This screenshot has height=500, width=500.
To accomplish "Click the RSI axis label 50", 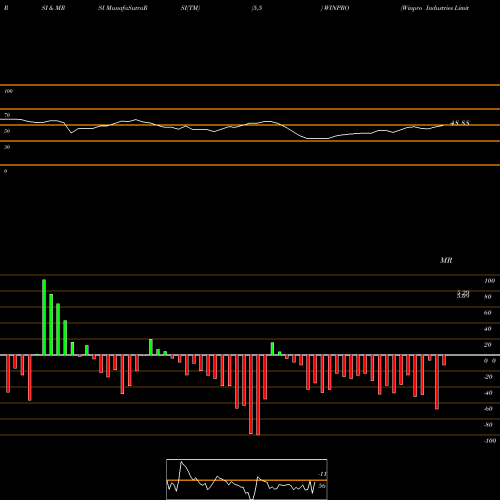I will [7, 131].
